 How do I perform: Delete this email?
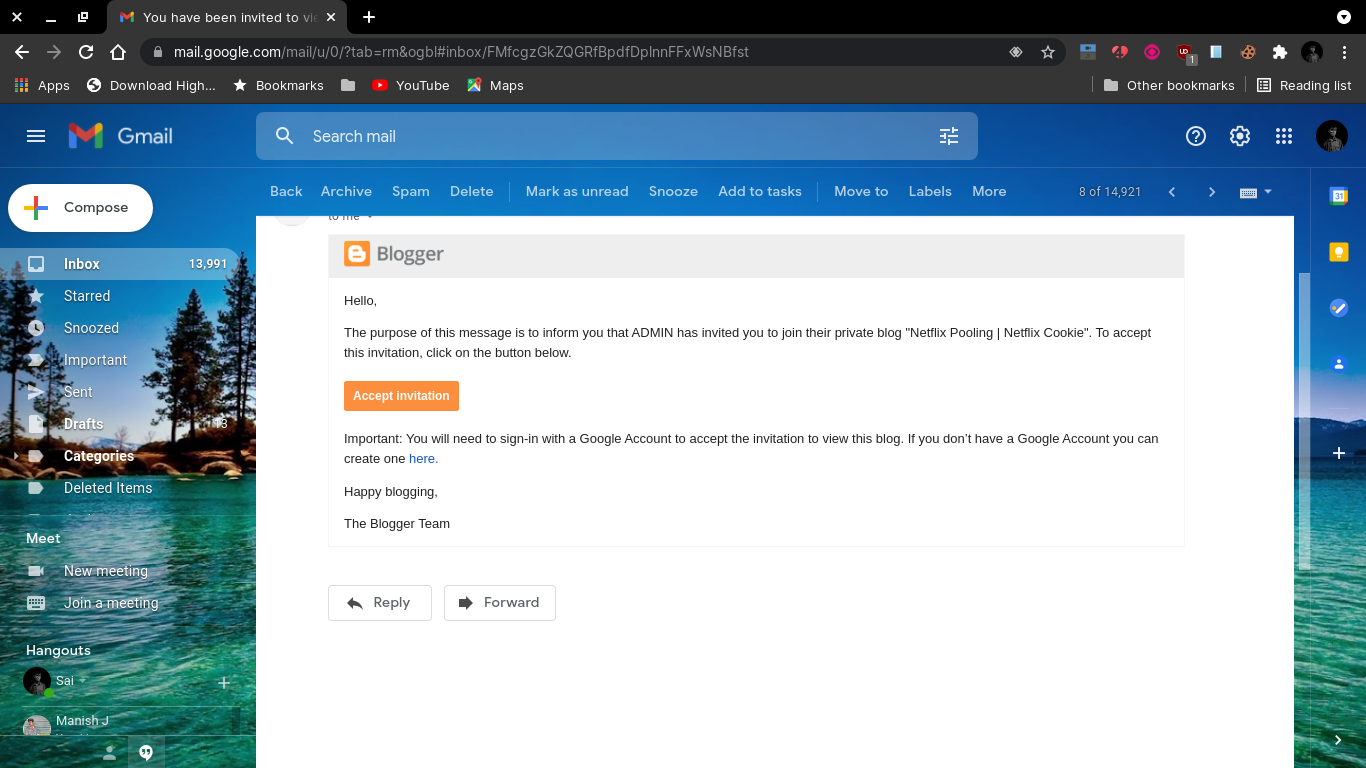(x=472, y=192)
